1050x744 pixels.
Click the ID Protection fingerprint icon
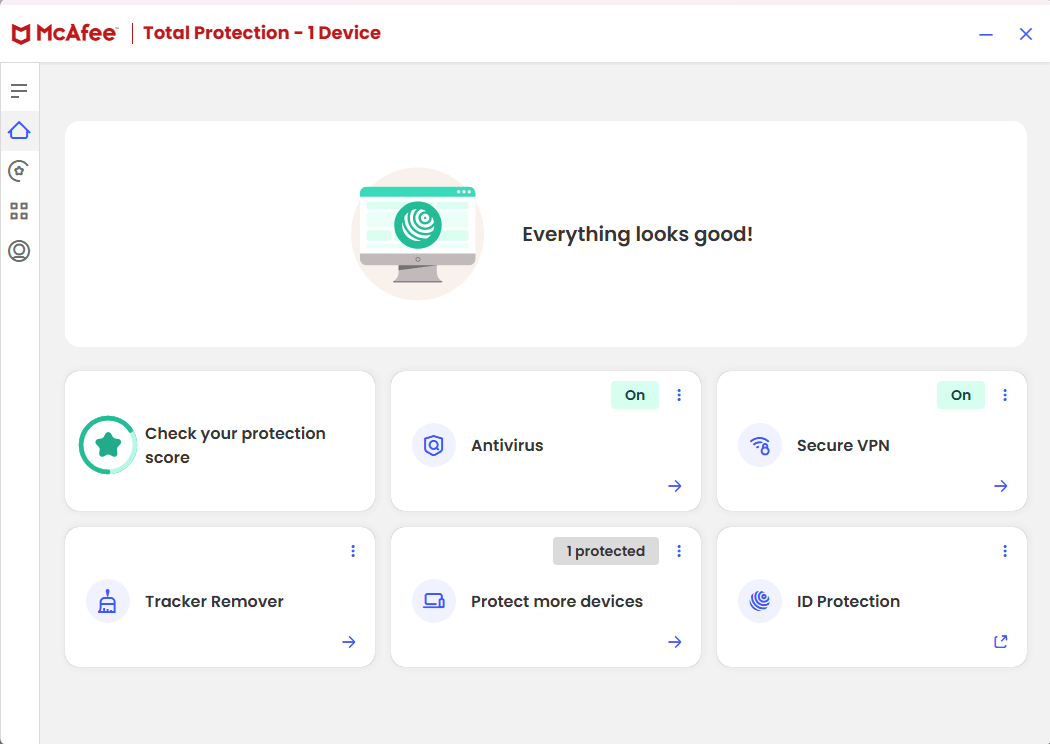coord(759,601)
